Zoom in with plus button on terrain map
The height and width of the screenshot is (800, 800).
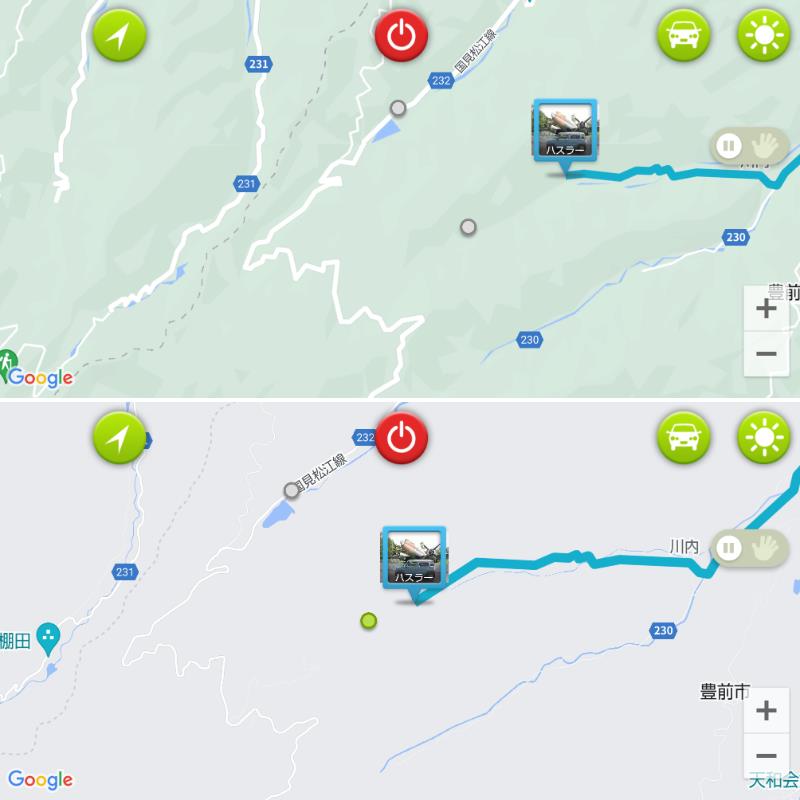click(x=766, y=308)
